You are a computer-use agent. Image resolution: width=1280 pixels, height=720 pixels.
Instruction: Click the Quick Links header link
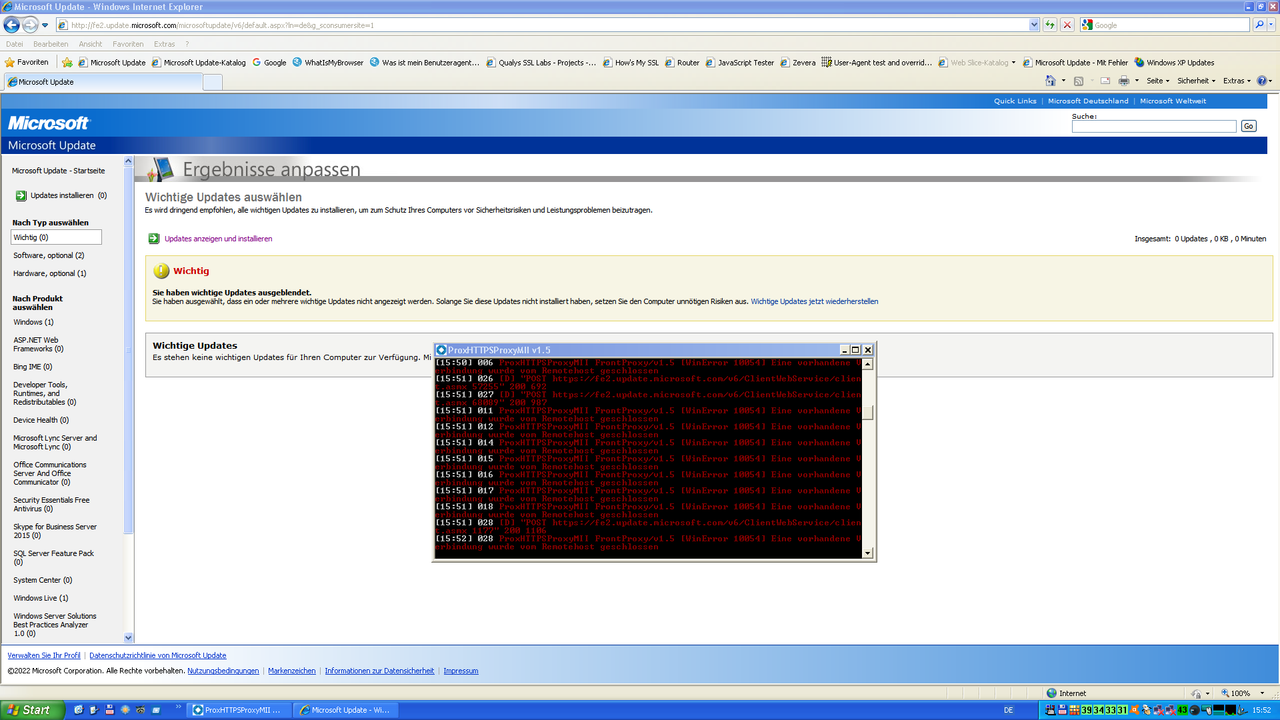tap(1015, 101)
